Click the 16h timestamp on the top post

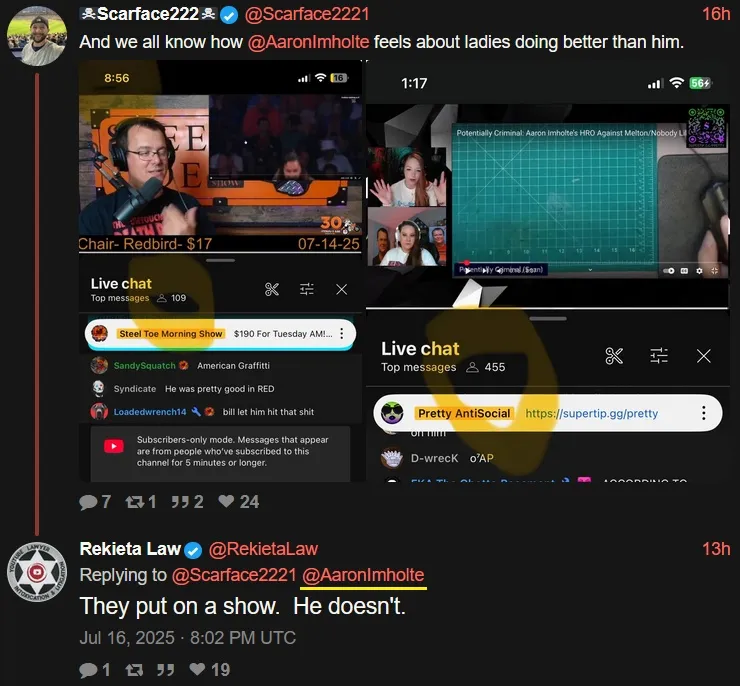coord(716,14)
